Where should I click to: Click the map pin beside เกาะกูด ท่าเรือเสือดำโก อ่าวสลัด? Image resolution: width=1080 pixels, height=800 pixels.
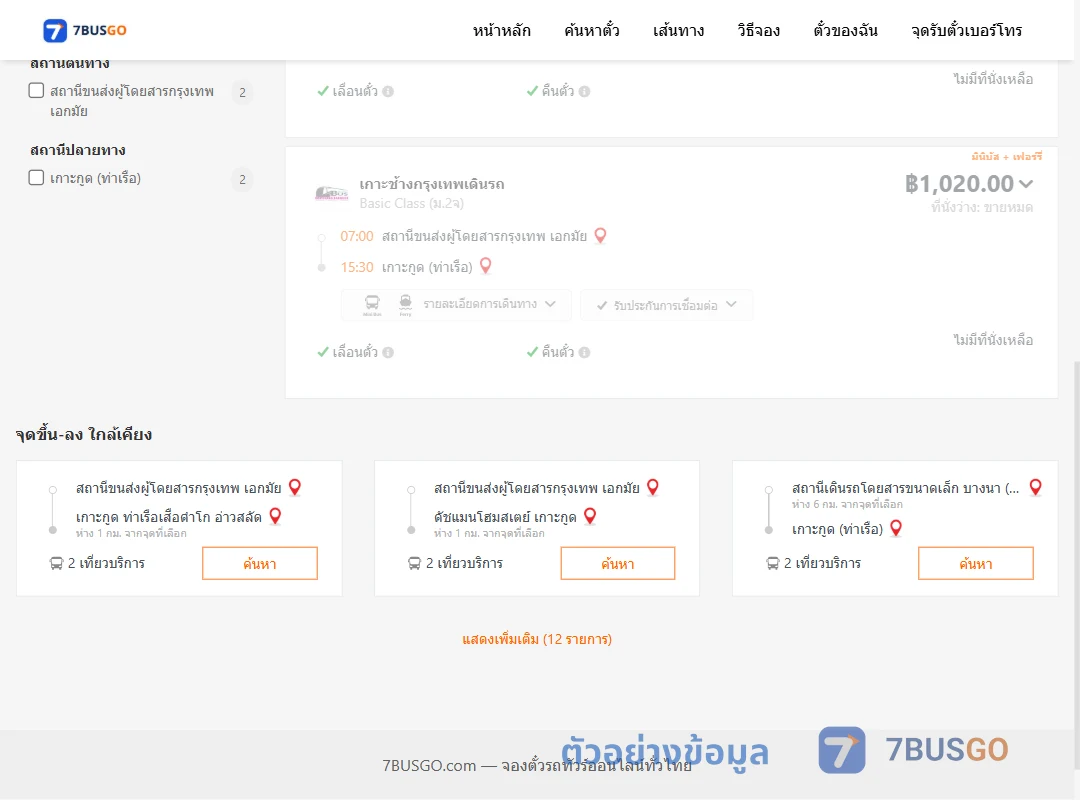pos(275,516)
